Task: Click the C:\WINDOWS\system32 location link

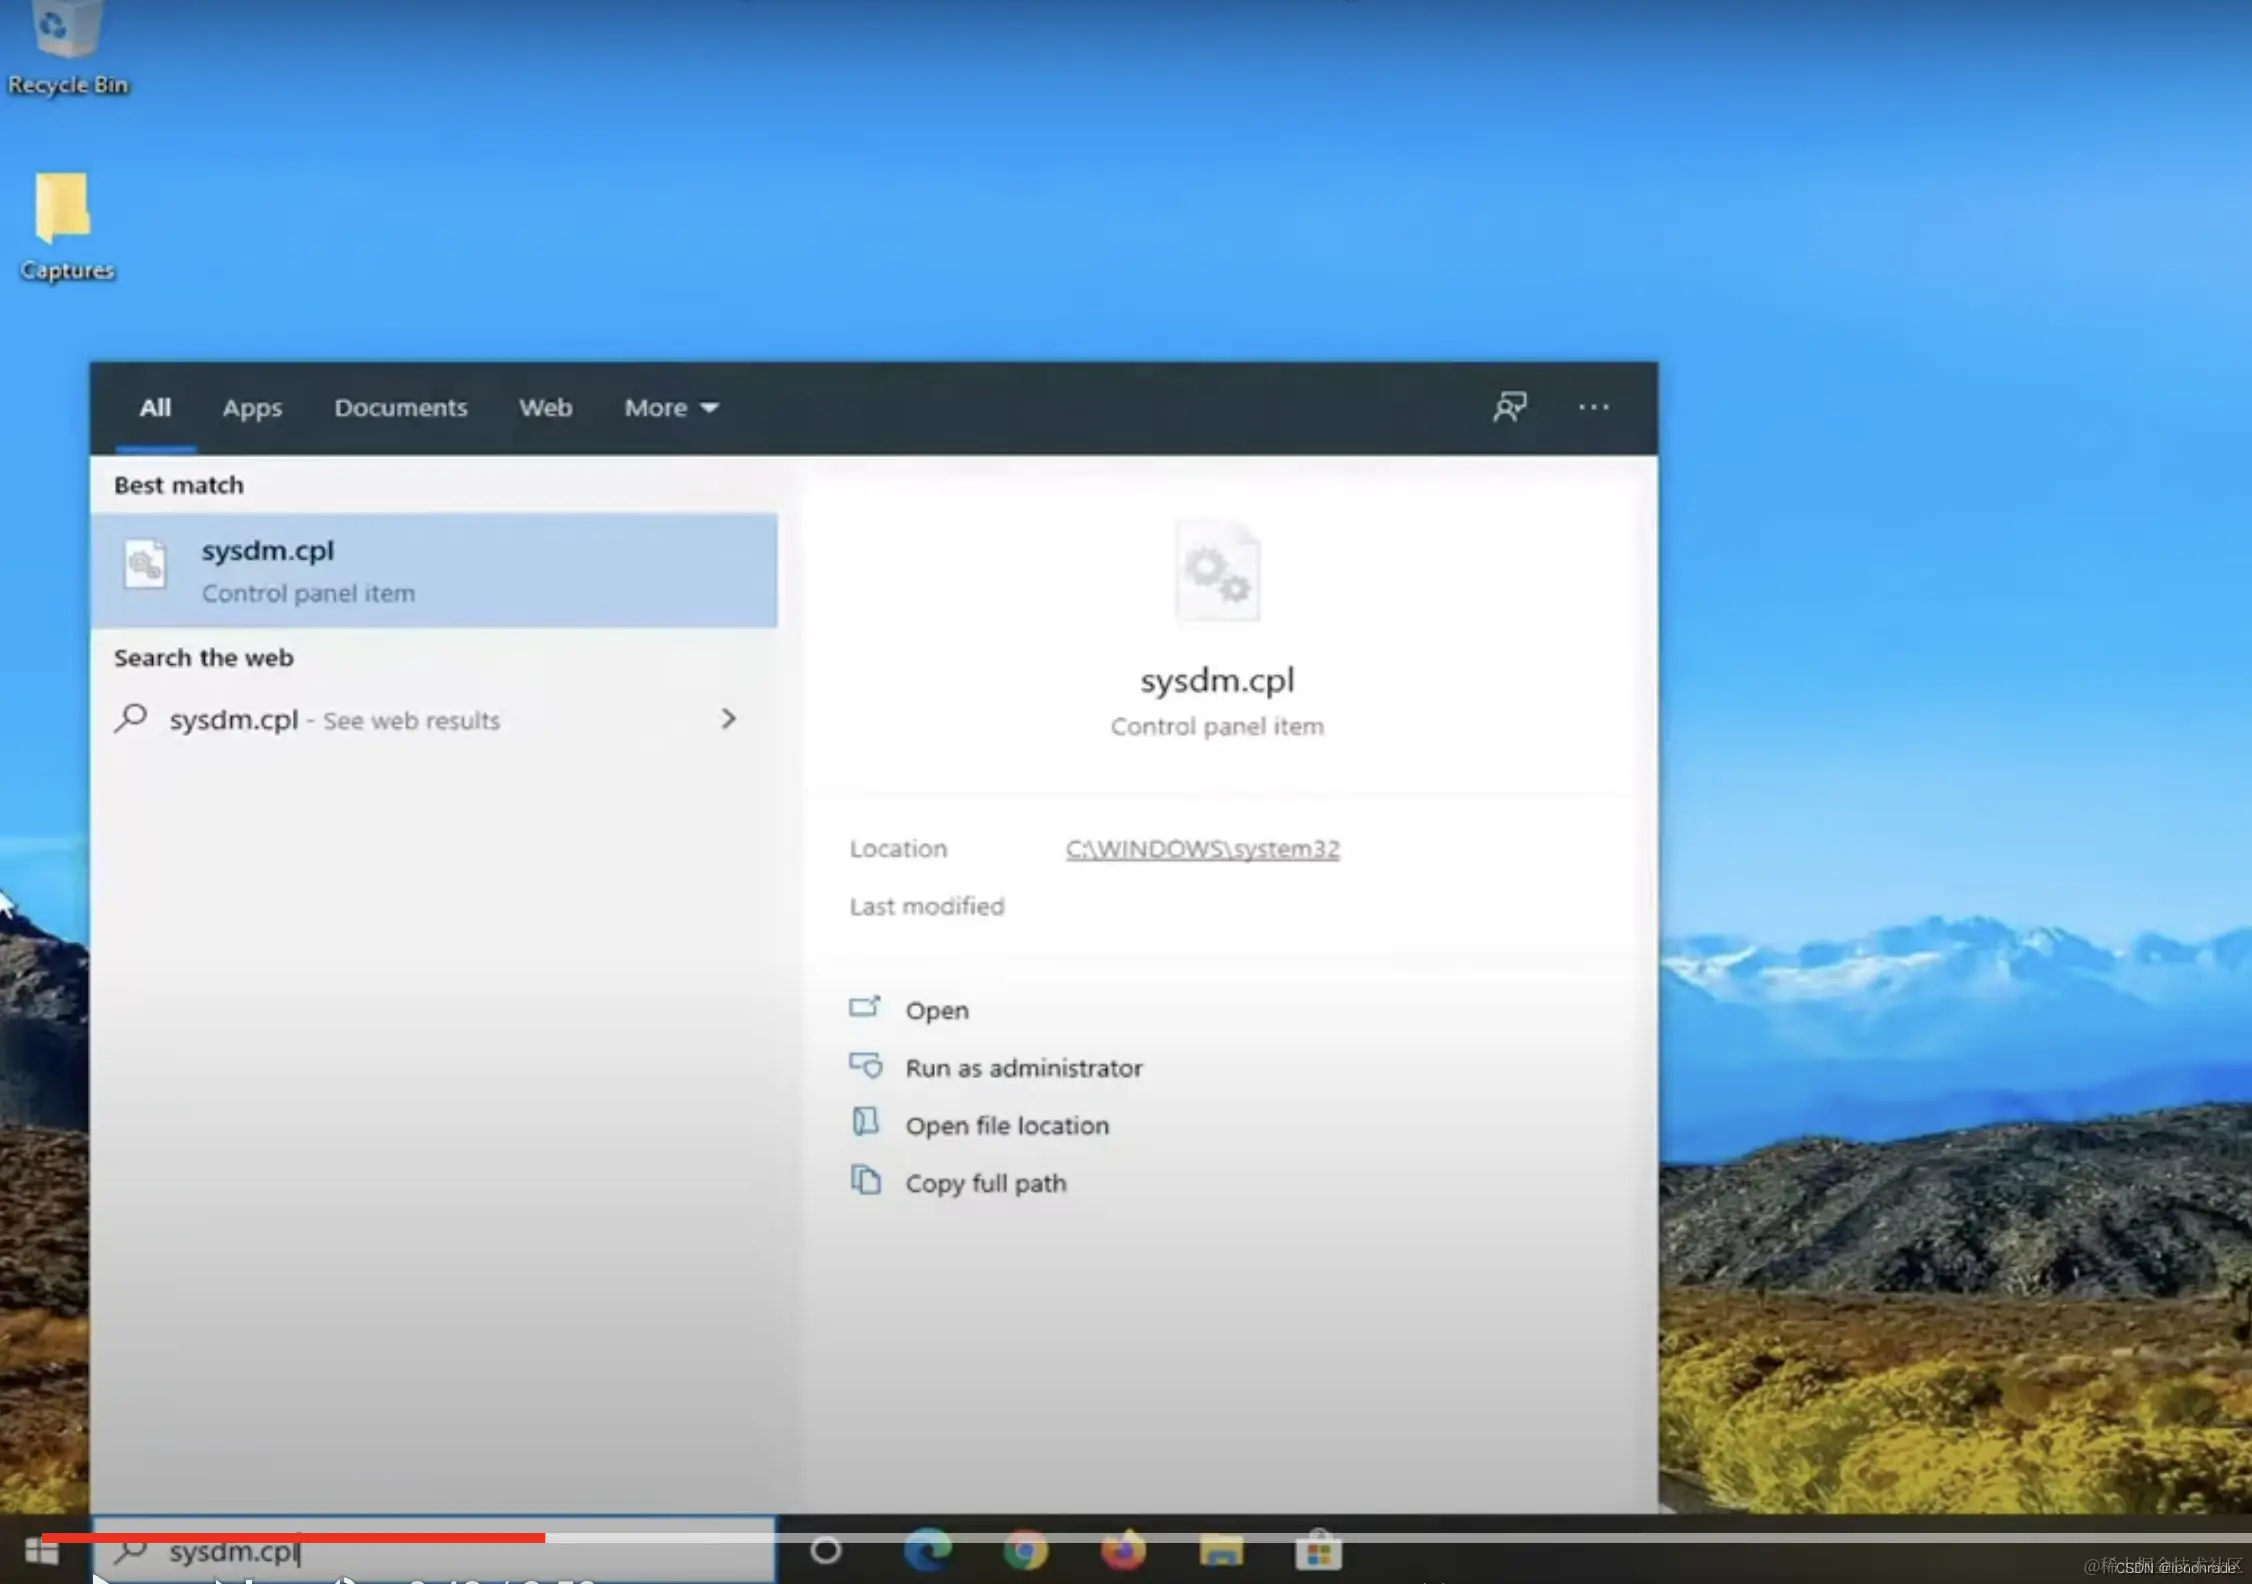Action: [1202, 848]
